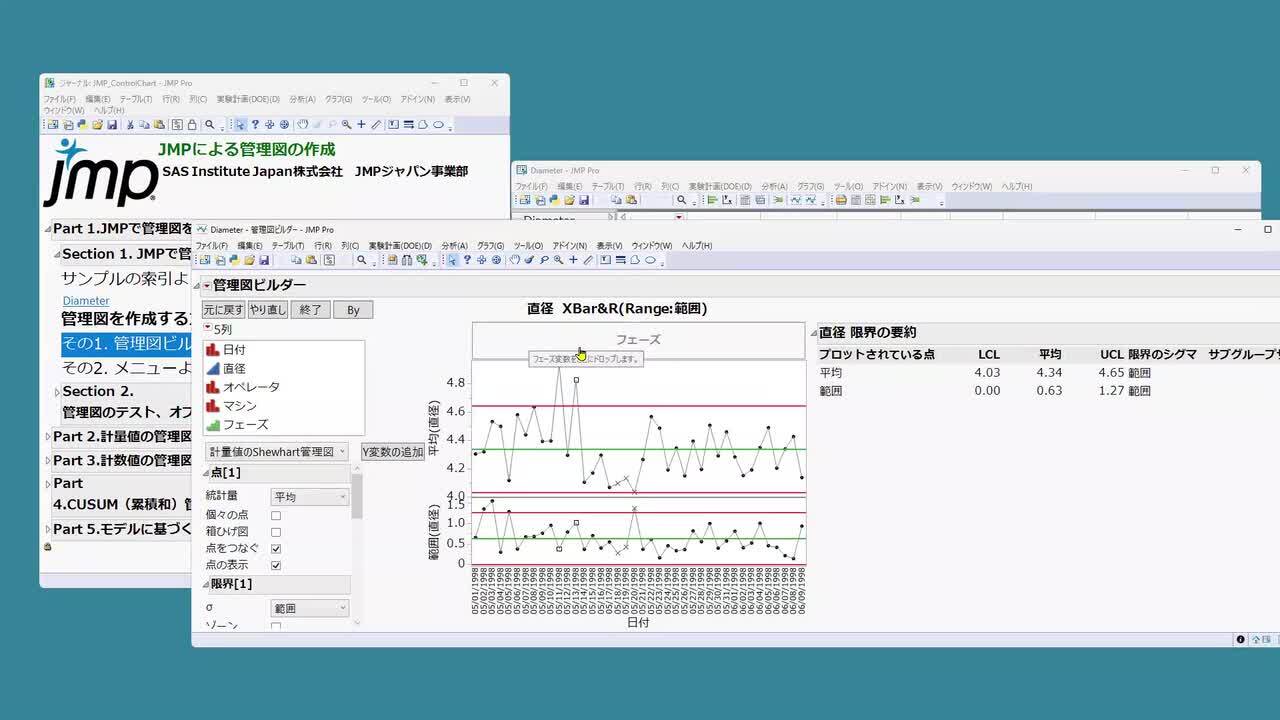
Task: Click the new data table icon in Control Chart Builder toolbar
Action: tap(205, 260)
